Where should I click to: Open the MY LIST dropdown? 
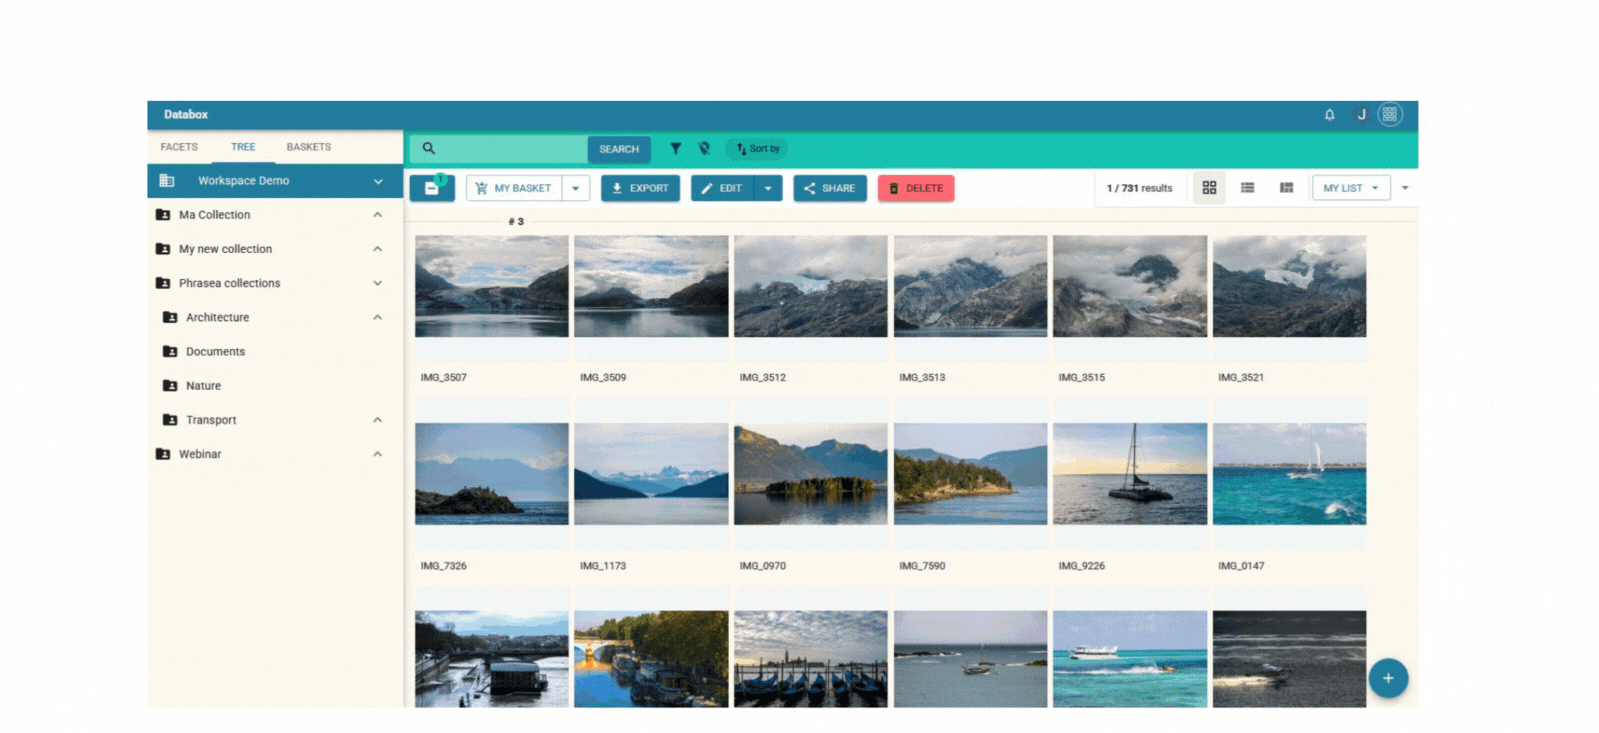1351,188
